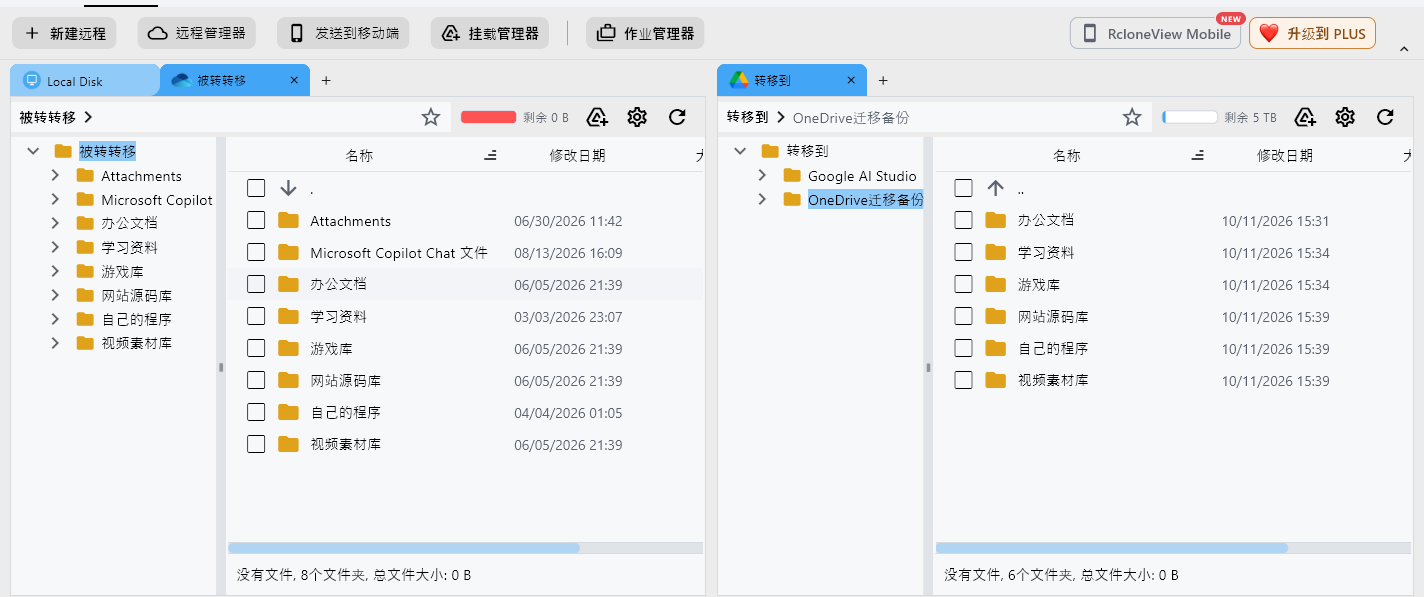1424x597 pixels.
Task: Click the right pane mount drive icon
Action: tap(1305, 117)
